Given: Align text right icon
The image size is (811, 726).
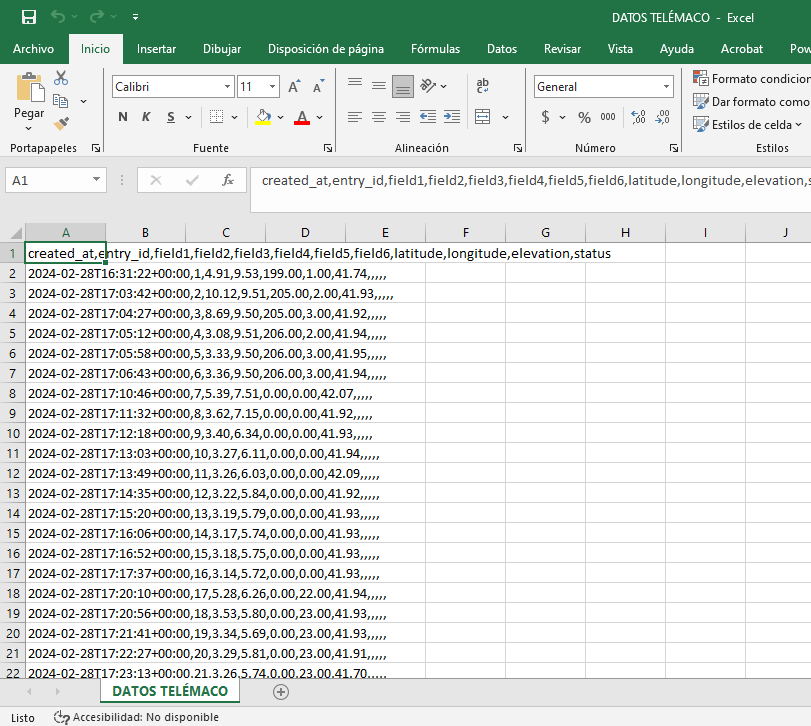Looking at the screenshot, I should click(x=402, y=117).
